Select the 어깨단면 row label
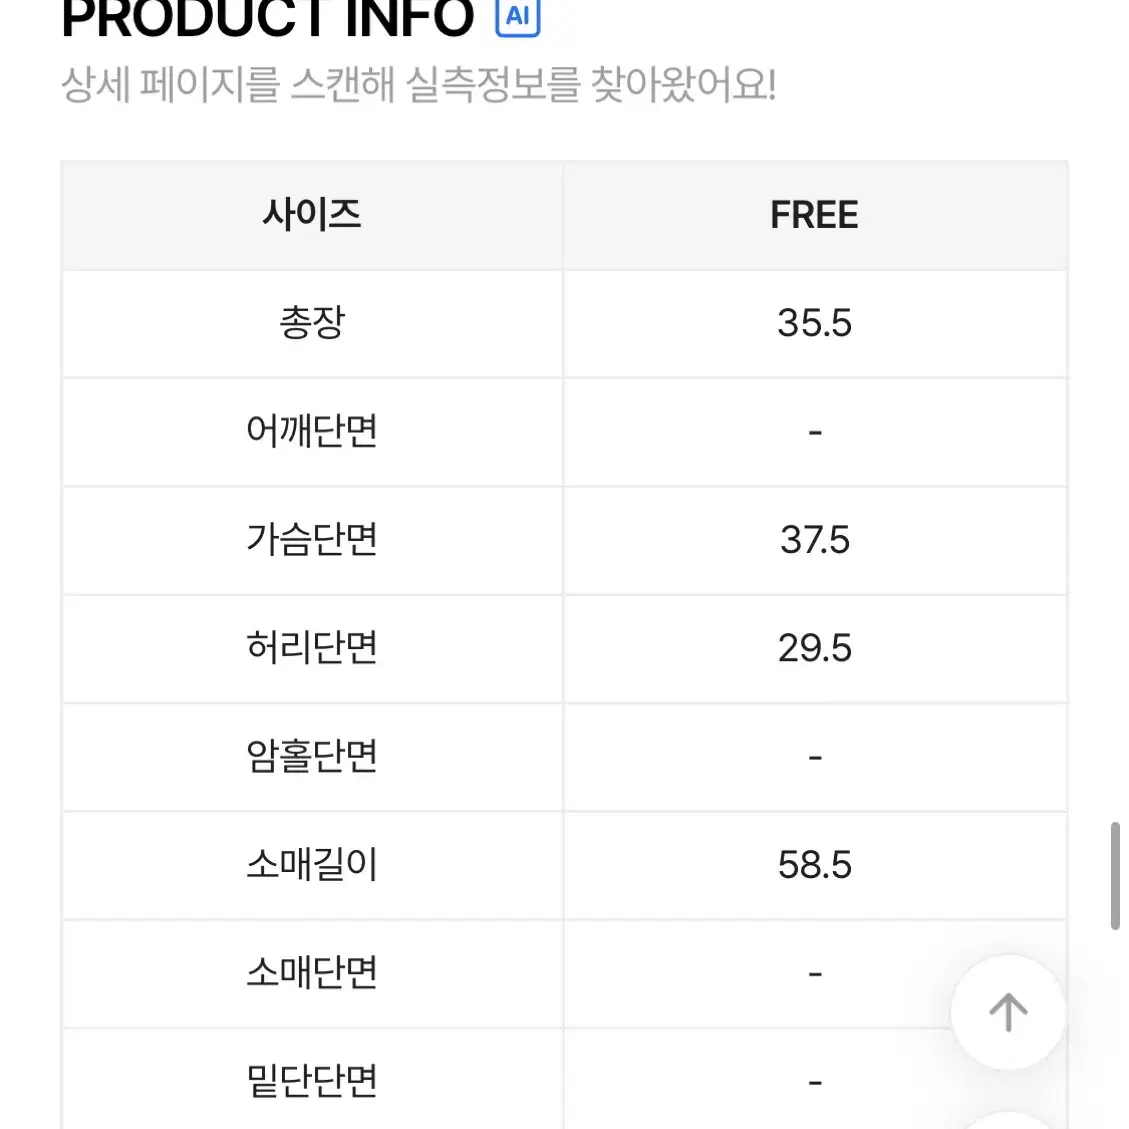Image resolution: width=1129 pixels, height=1129 pixels. tap(312, 431)
